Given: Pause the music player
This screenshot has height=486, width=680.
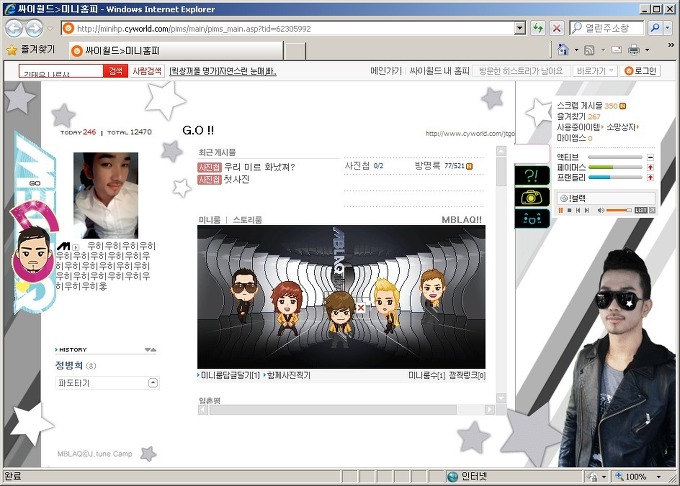Looking at the screenshot, I should (x=561, y=210).
